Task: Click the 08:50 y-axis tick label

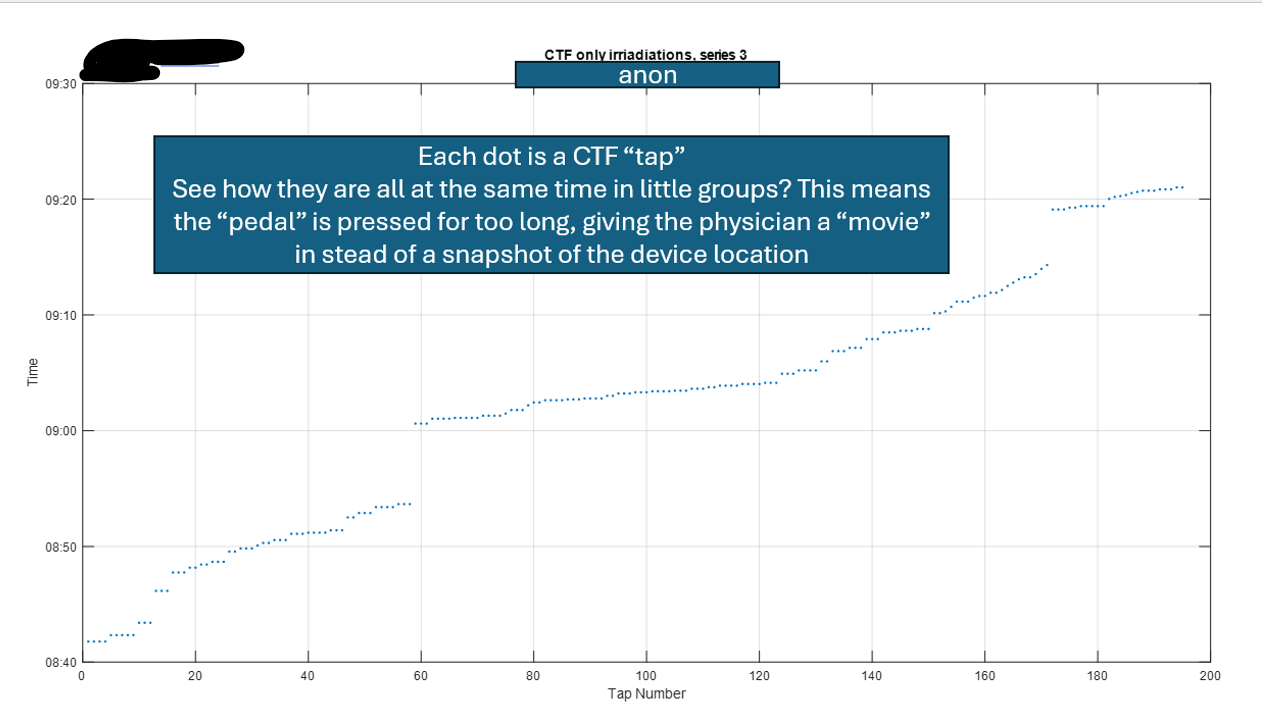Action: [62, 547]
